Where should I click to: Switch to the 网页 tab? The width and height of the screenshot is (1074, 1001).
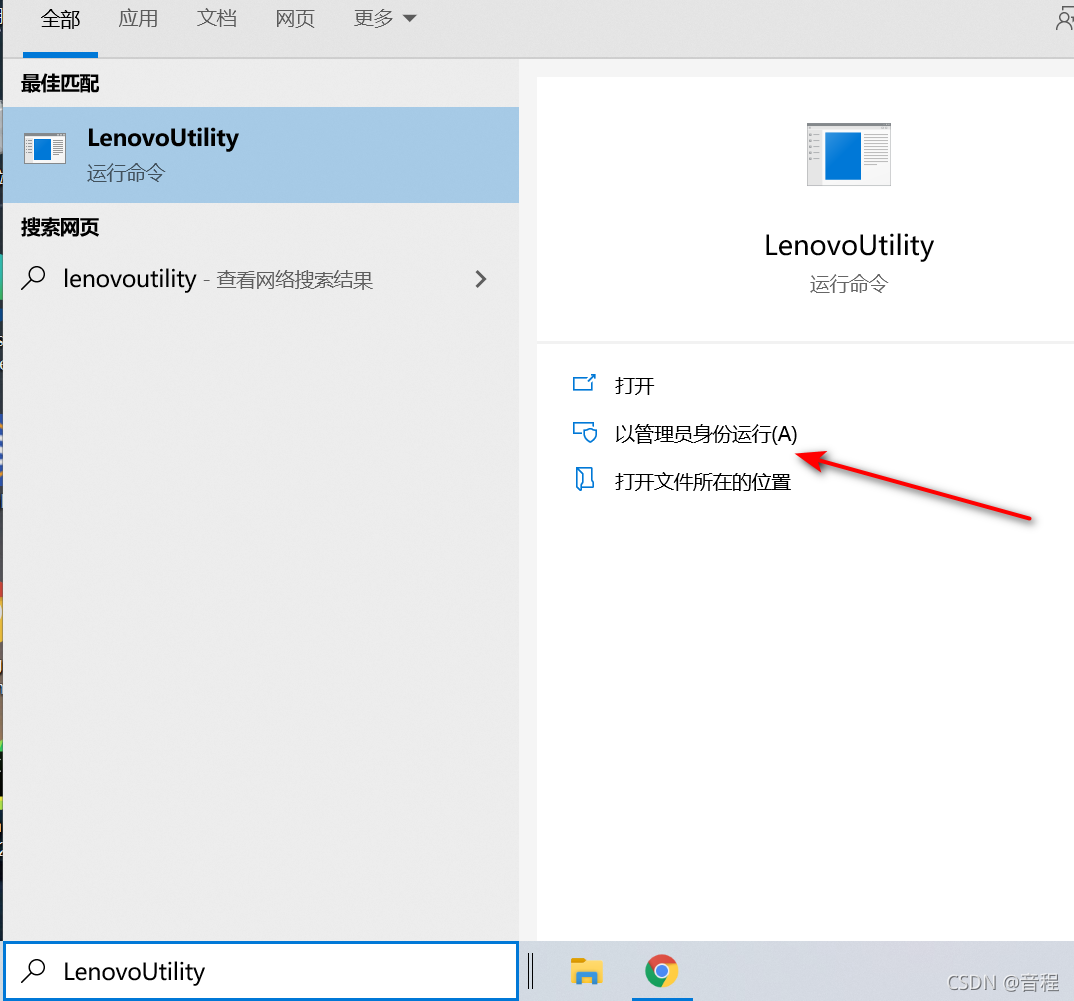click(x=295, y=18)
